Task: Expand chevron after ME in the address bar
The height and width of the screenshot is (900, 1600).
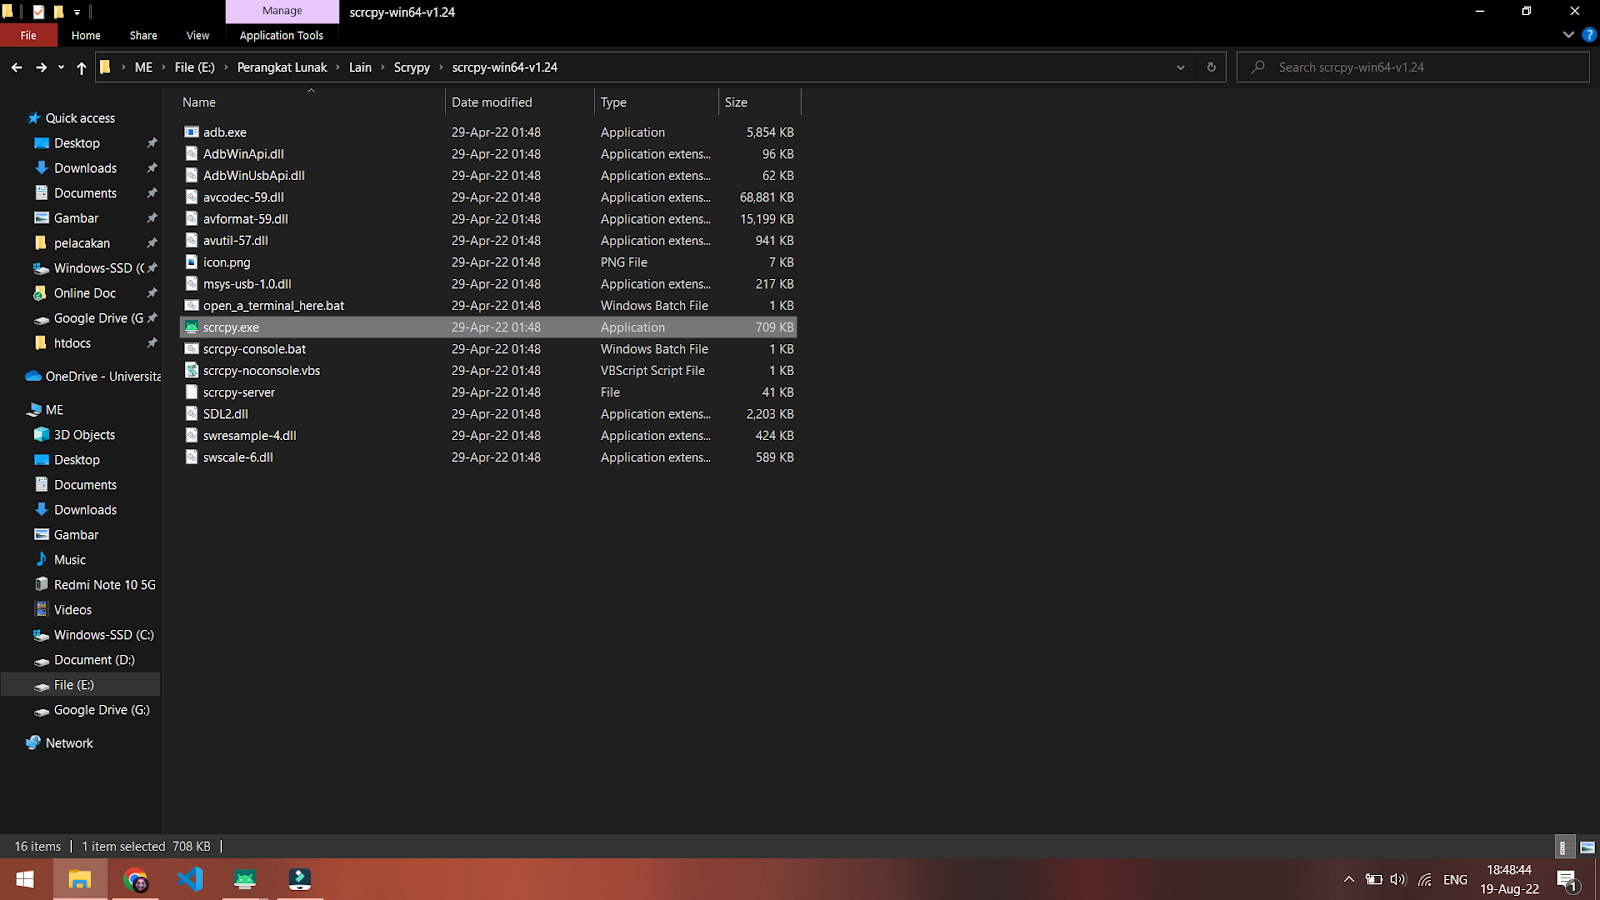Action: 164,67
